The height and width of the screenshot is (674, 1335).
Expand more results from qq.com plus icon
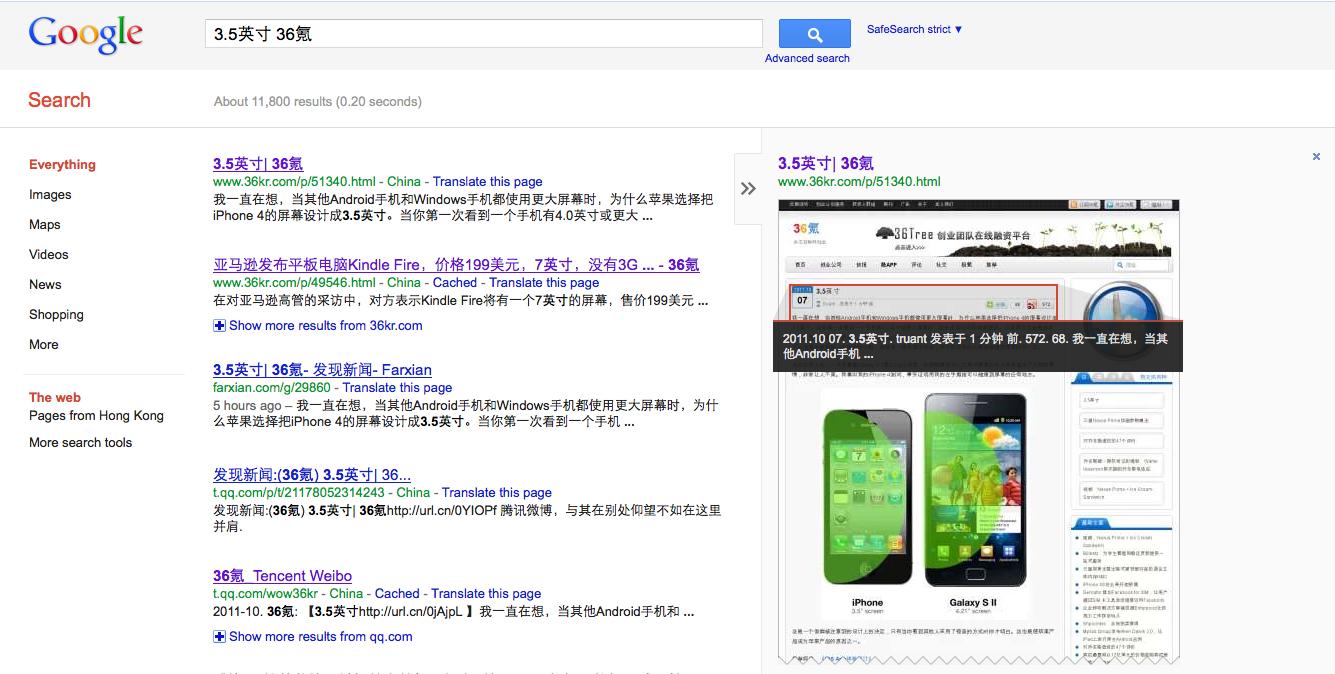[x=219, y=636]
